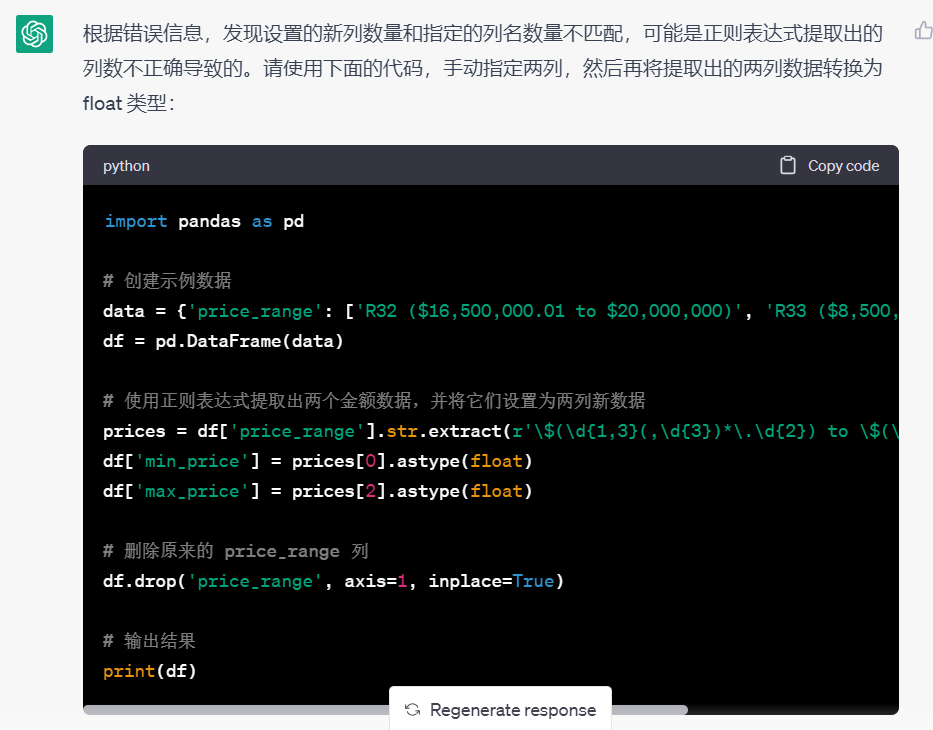Click the line starting 'data = {'
933x730 pixels.
[x=500, y=311]
